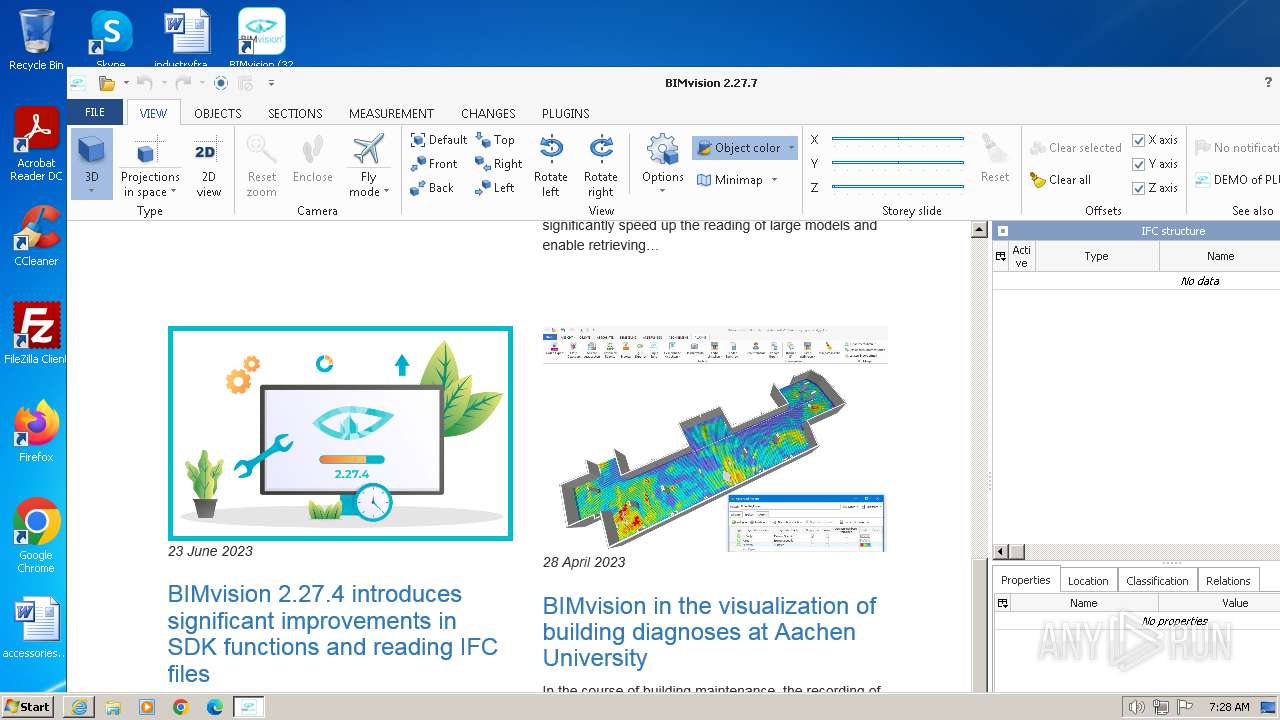The image size is (1280, 720).
Task: Click 2.27.4 monitor illustration thumbnail
Action: point(340,433)
